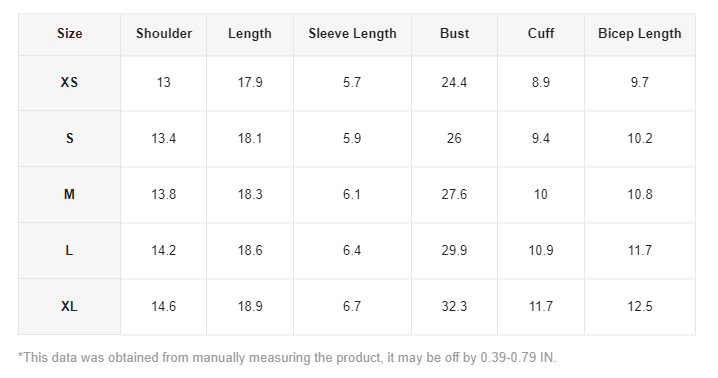Click the 24.4 bust measurement cell
The height and width of the screenshot is (378, 718).
tap(454, 83)
